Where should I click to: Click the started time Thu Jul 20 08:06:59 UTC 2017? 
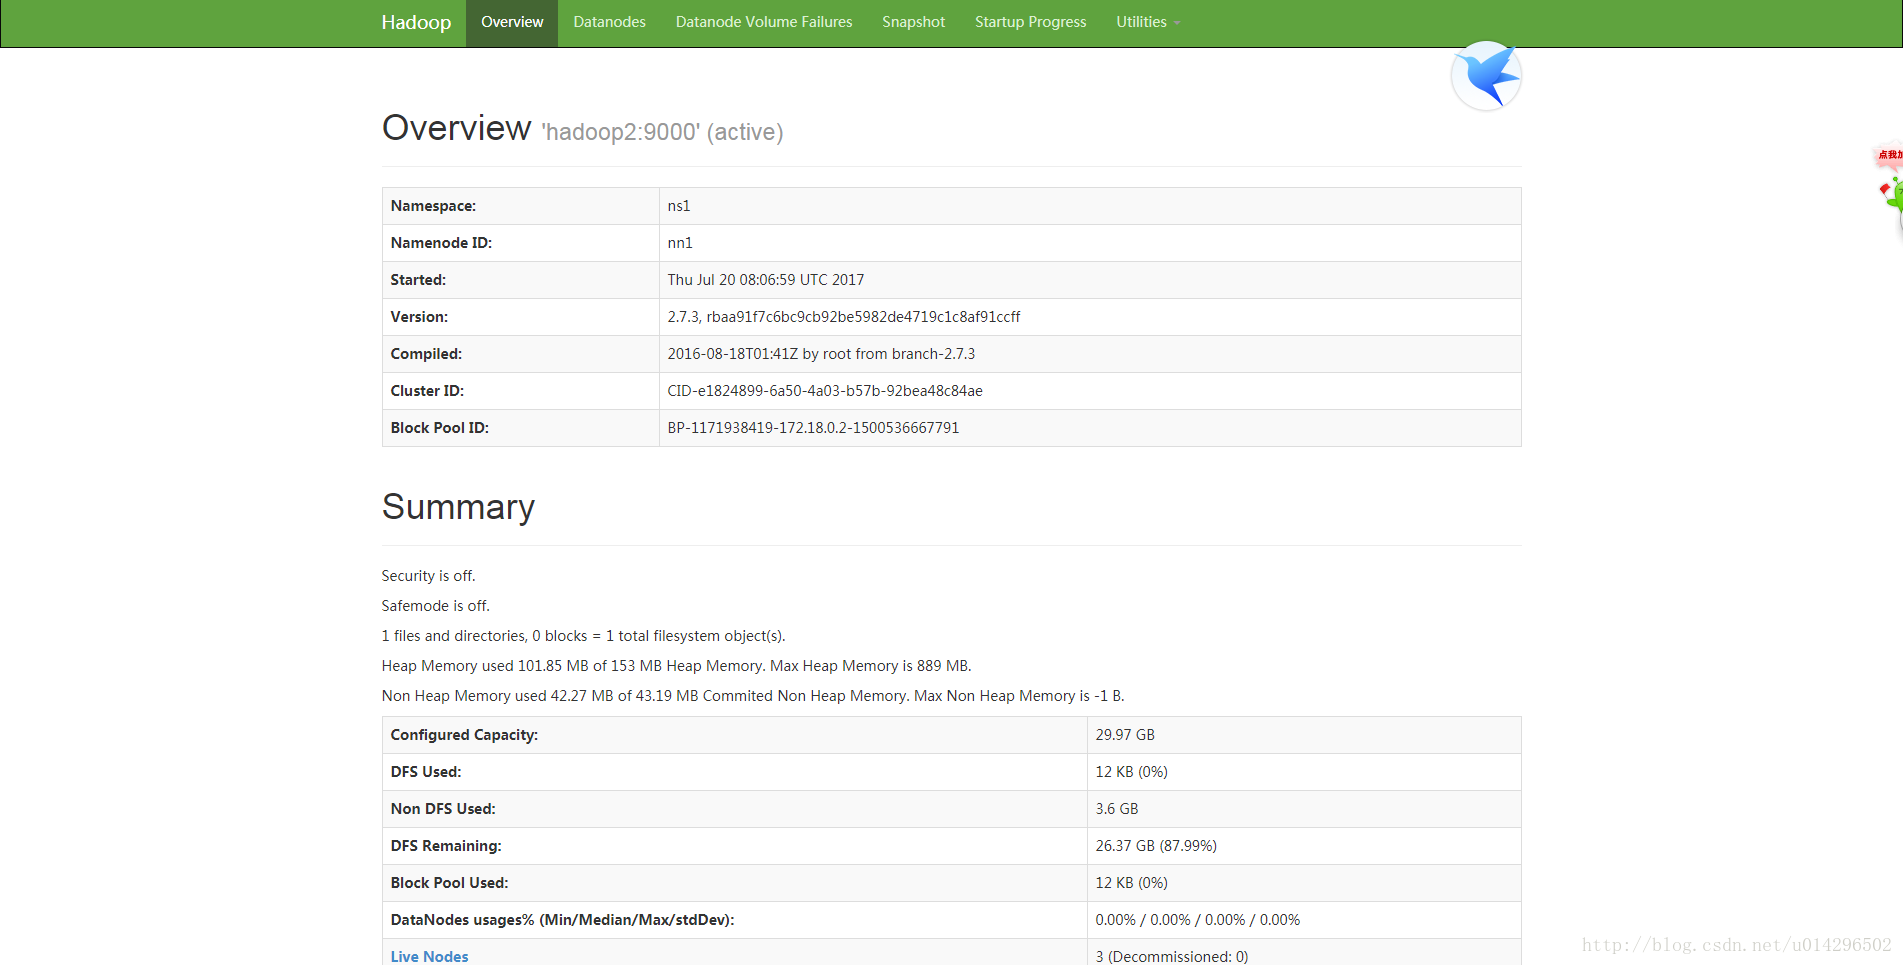(766, 280)
